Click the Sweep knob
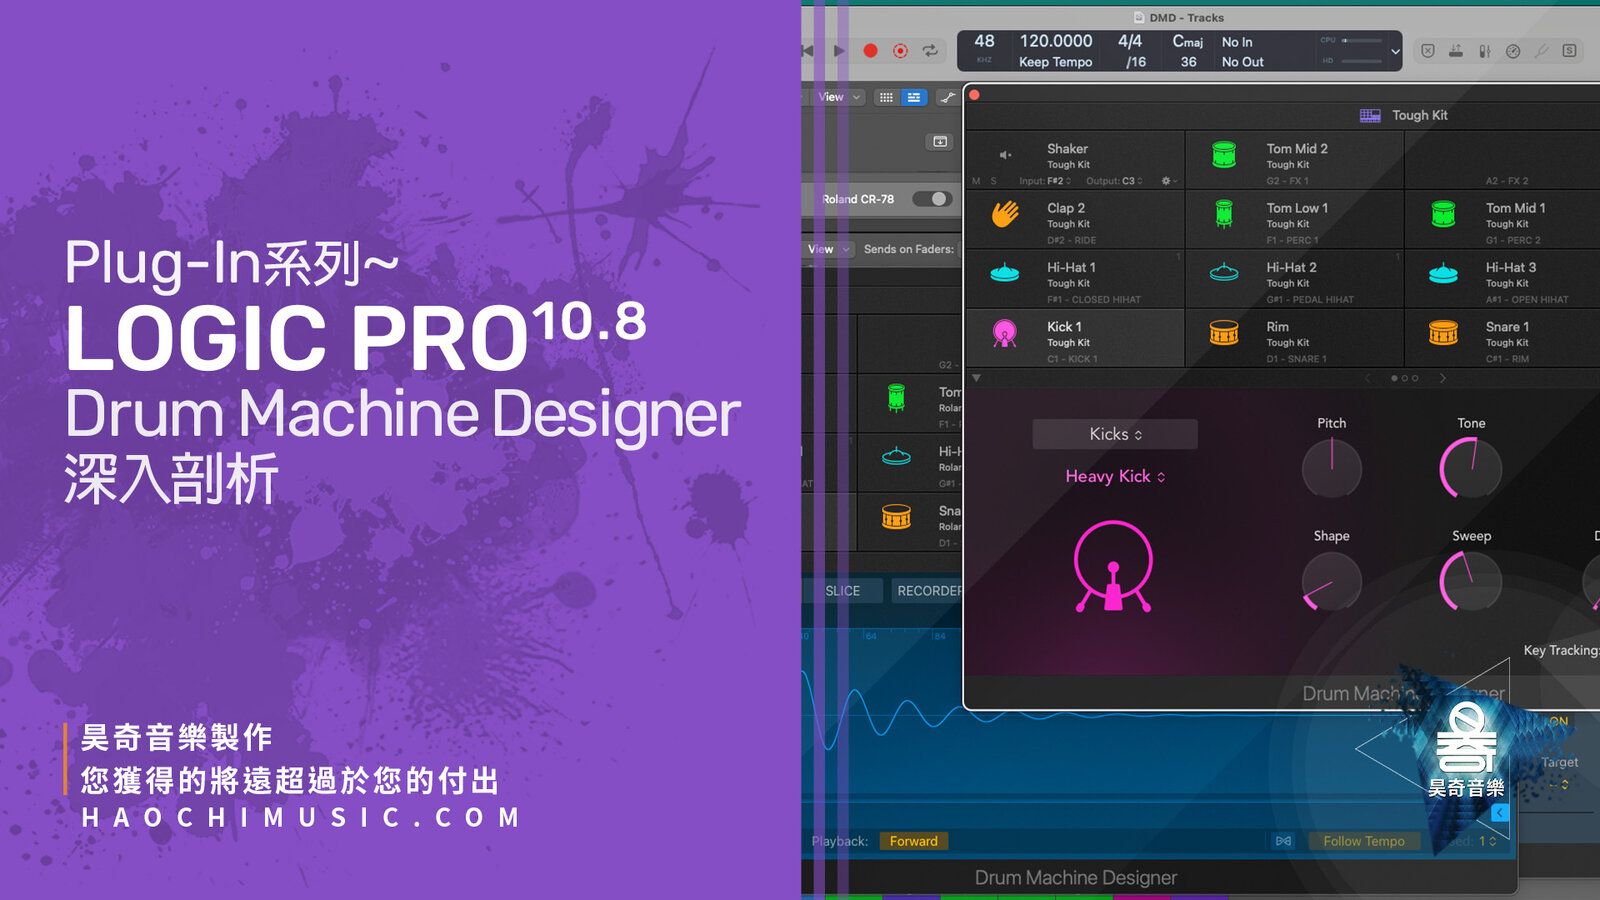The height and width of the screenshot is (900, 1600). [x=1470, y=580]
